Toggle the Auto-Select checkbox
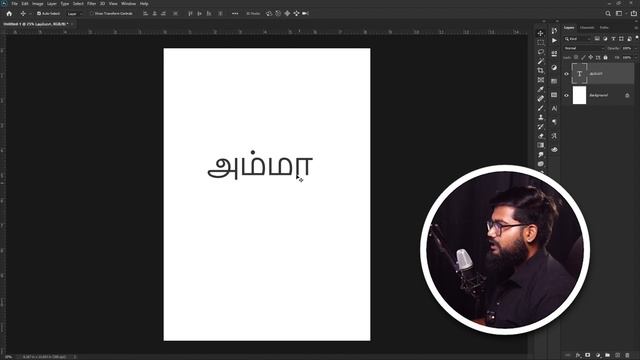Viewport: 640px width, 360px height. 39,13
